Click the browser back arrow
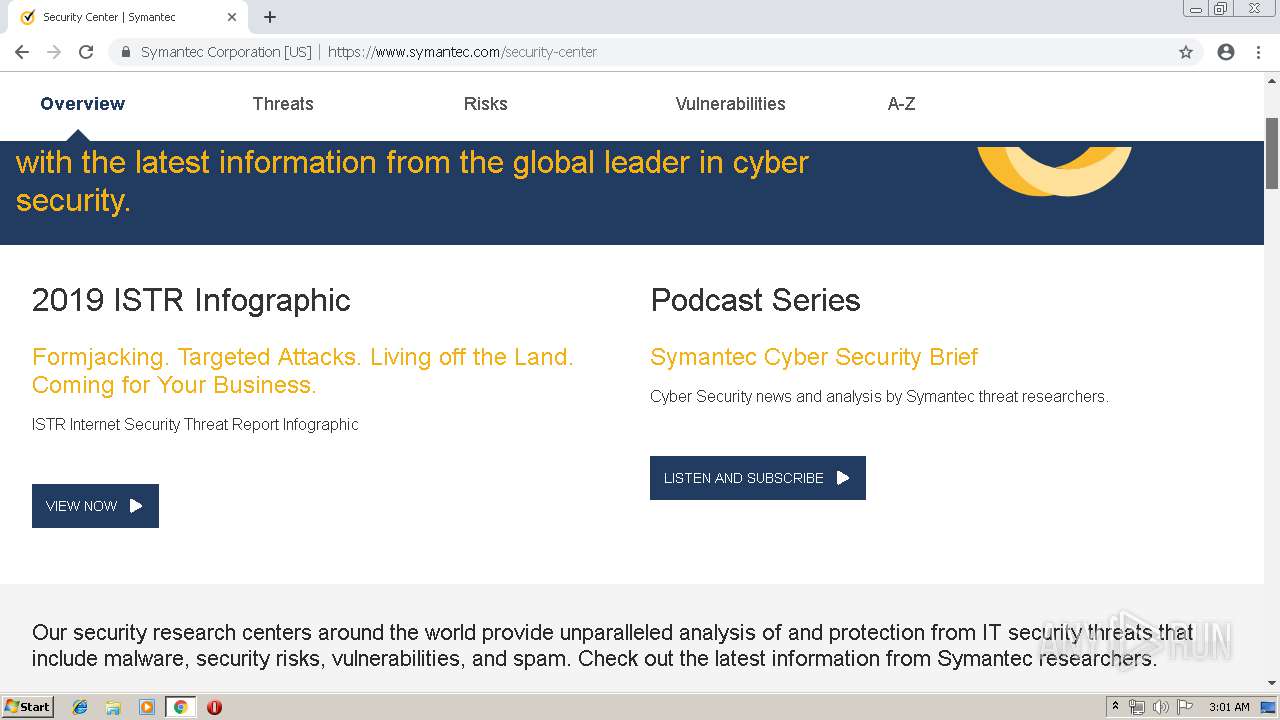 pyautogui.click(x=22, y=52)
